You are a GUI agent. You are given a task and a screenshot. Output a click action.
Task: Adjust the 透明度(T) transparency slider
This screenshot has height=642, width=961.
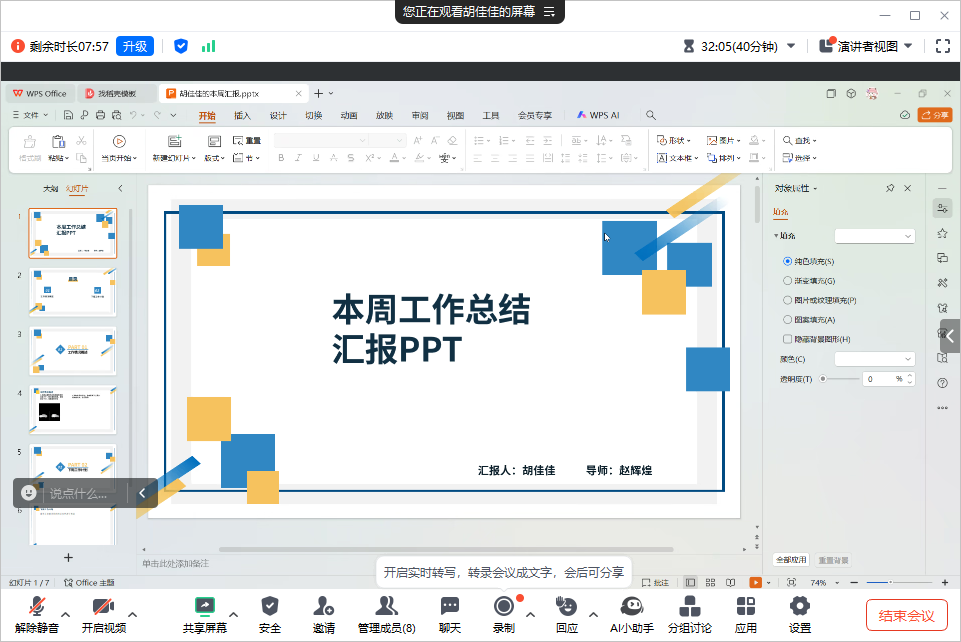(x=840, y=379)
